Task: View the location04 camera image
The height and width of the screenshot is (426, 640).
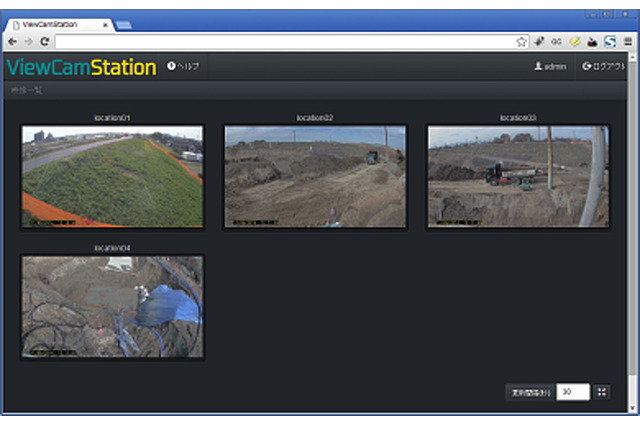Action: [112, 306]
